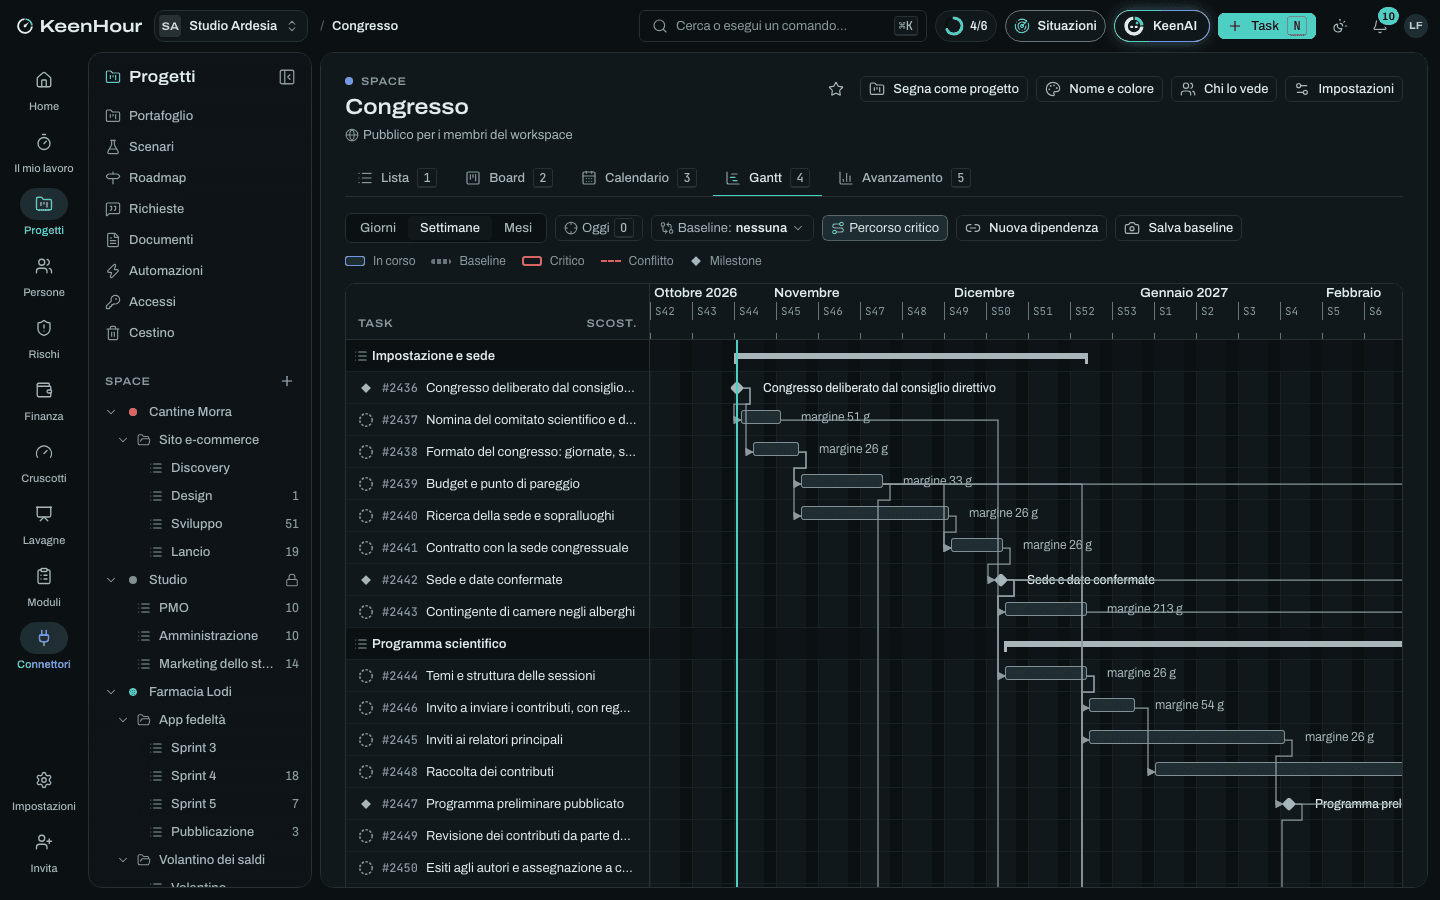Screen dimensions: 1440x900
Task: Toggle status circle of task #2439
Action: point(366,484)
